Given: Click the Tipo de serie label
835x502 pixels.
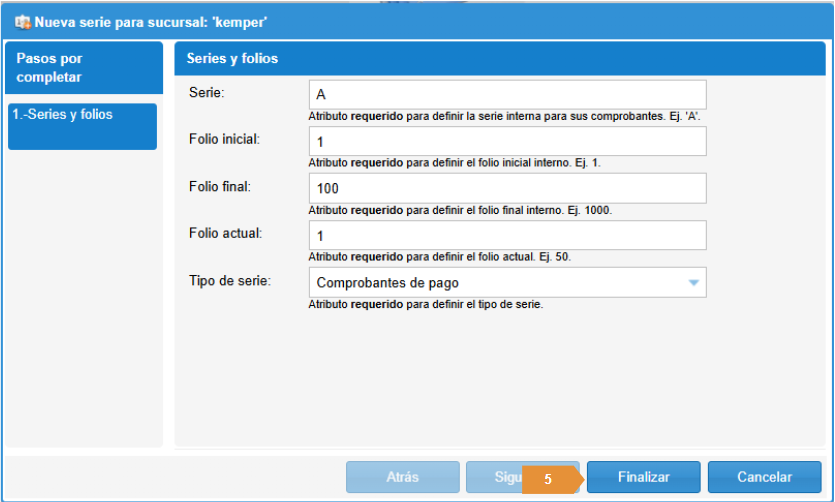Looking at the screenshot, I should pos(230,281).
